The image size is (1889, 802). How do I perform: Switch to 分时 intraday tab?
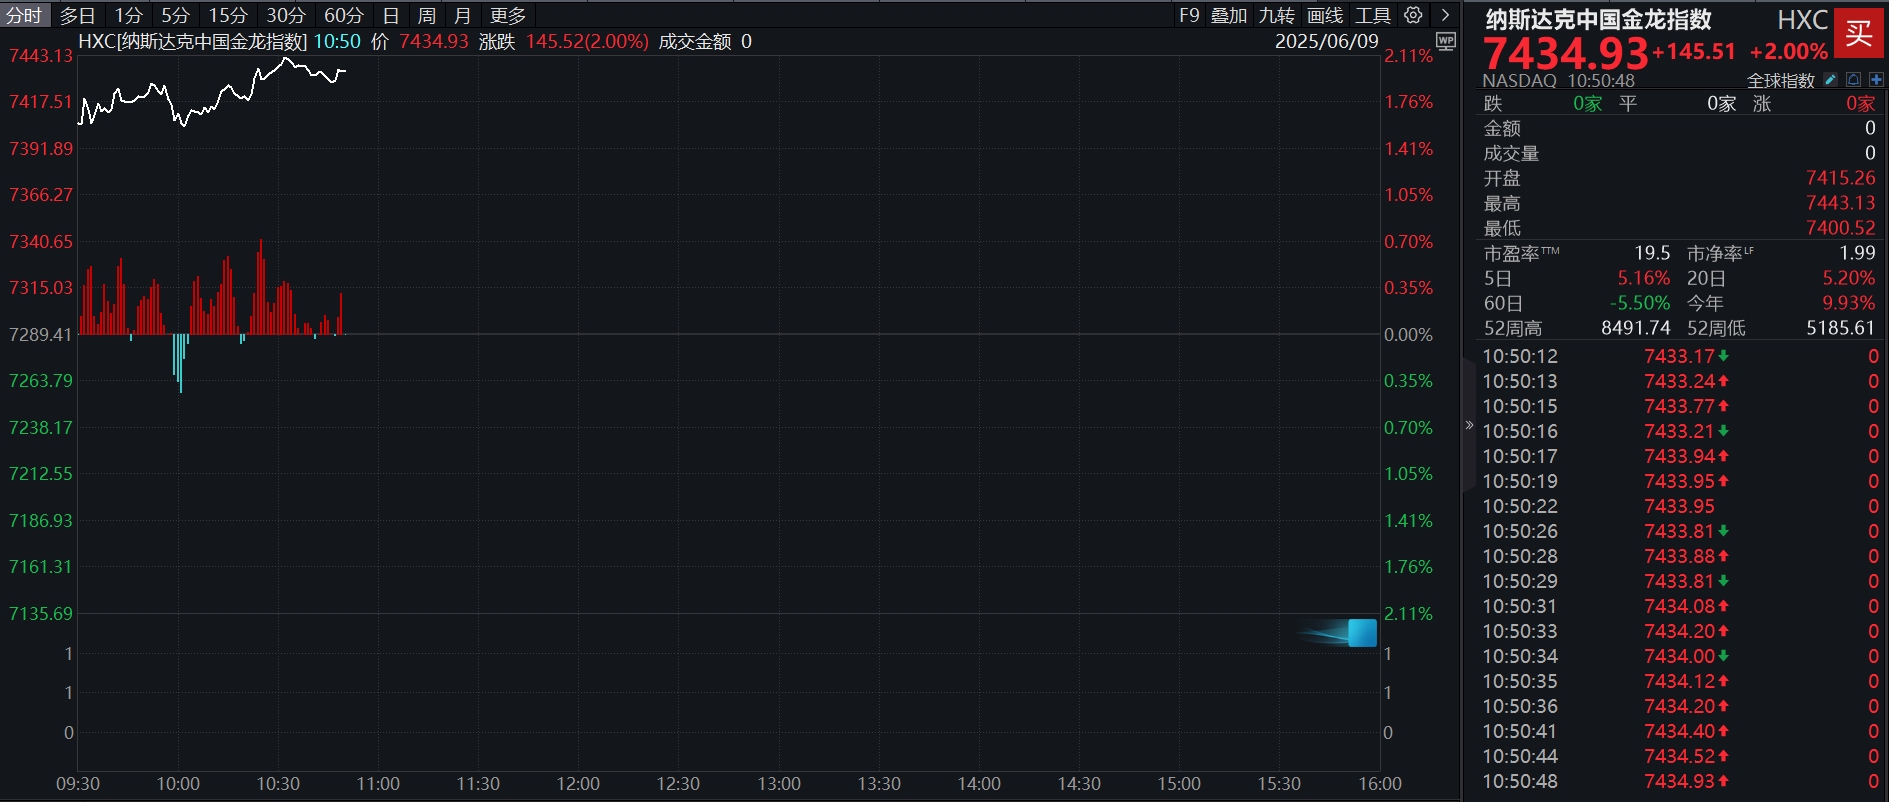click(24, 15)
